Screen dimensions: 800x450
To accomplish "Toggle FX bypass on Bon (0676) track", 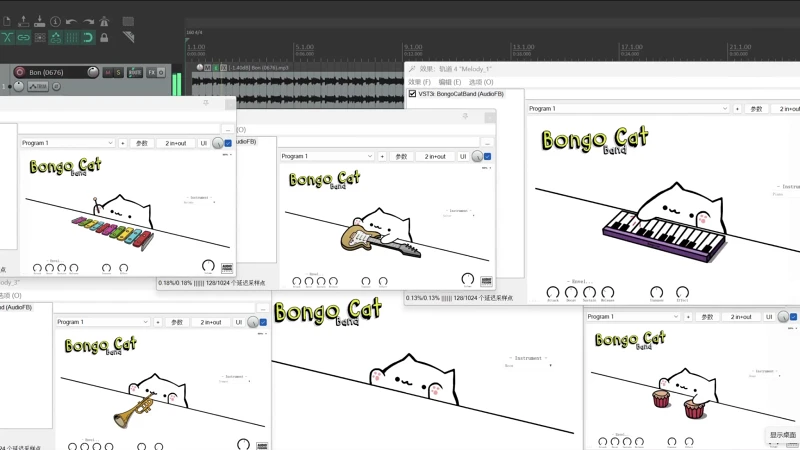I will tap(161, 72).
